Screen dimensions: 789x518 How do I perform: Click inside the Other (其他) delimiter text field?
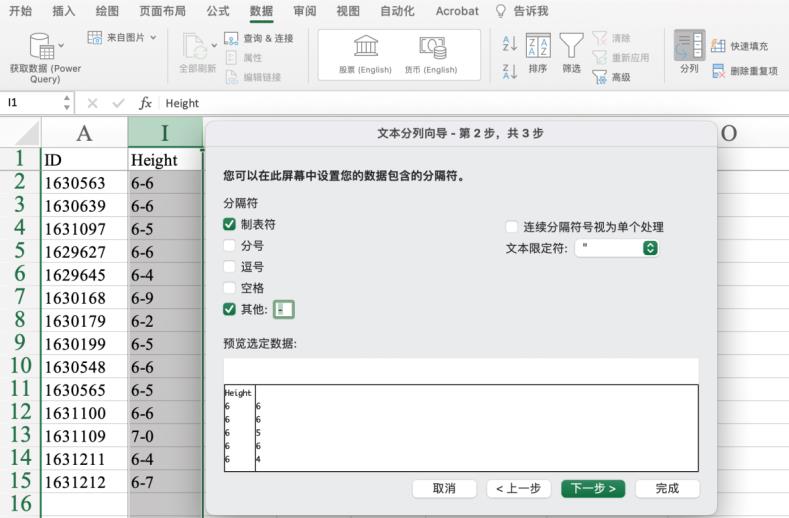tap(284, 309)
